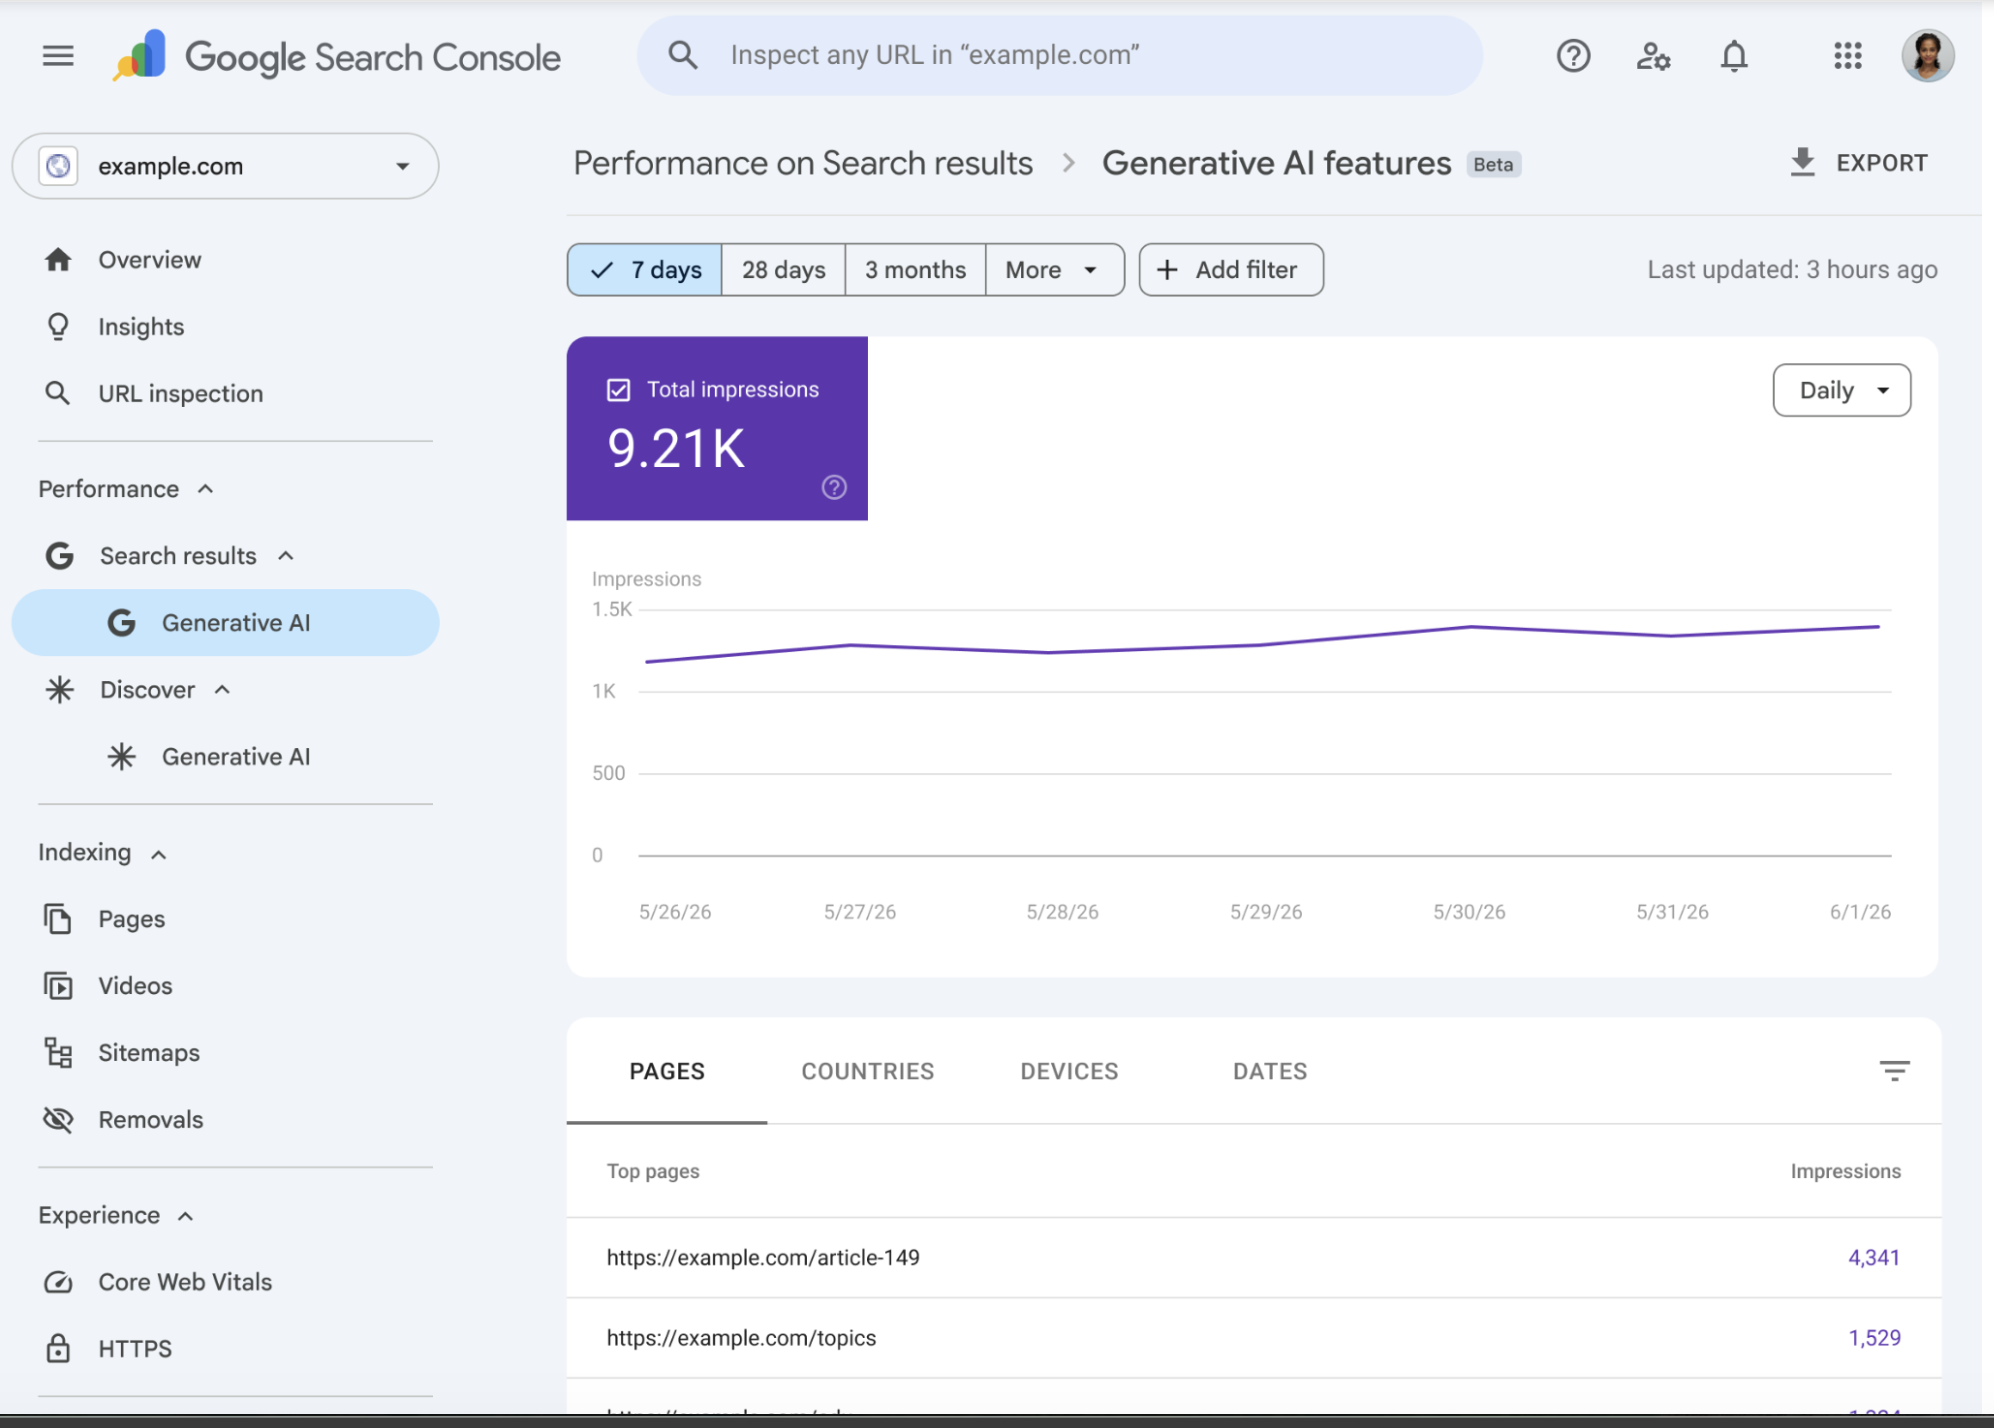Click the HTTPS padlock icon
This screenshot has width=1994, height=1428.
(x=58, y=1349)
